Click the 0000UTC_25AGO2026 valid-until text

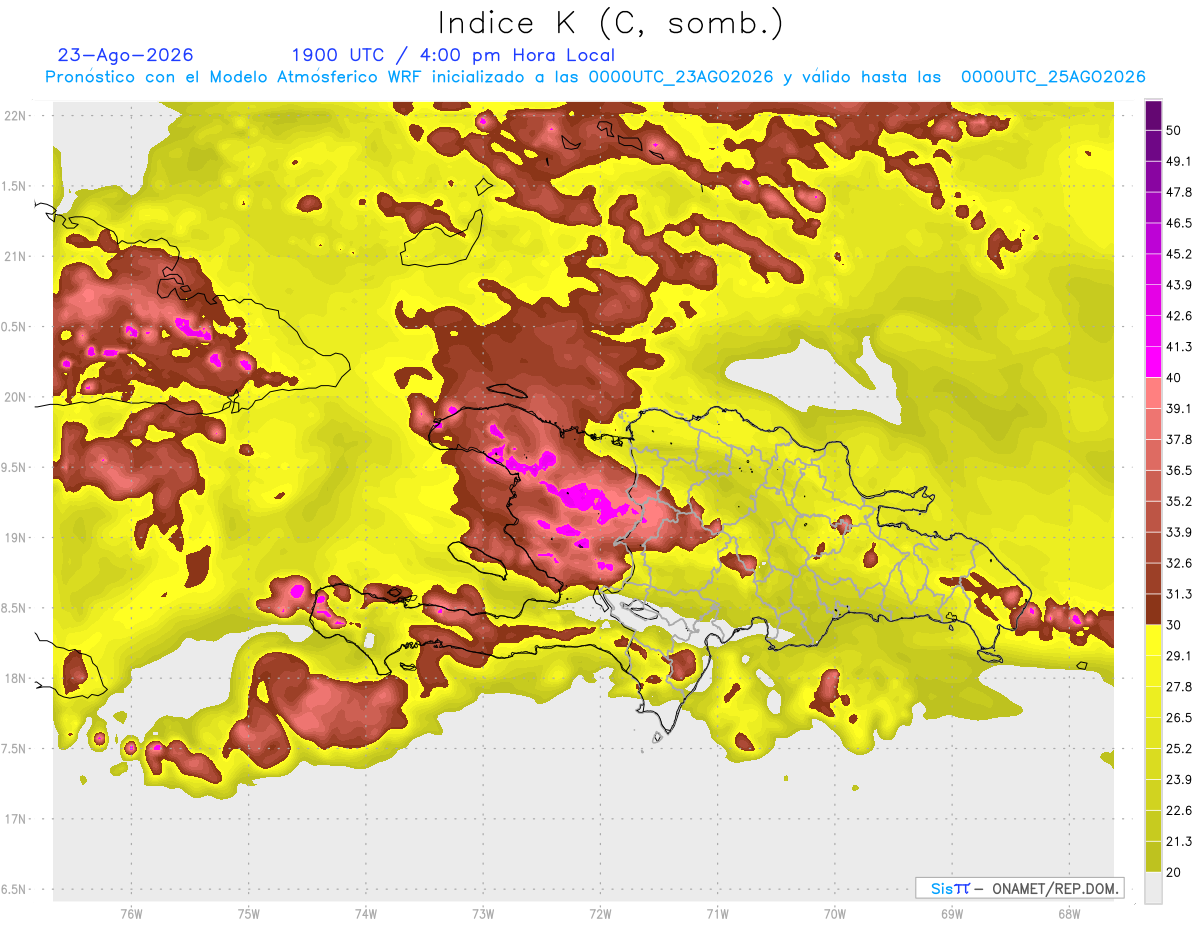click(x=1053, y=77)
